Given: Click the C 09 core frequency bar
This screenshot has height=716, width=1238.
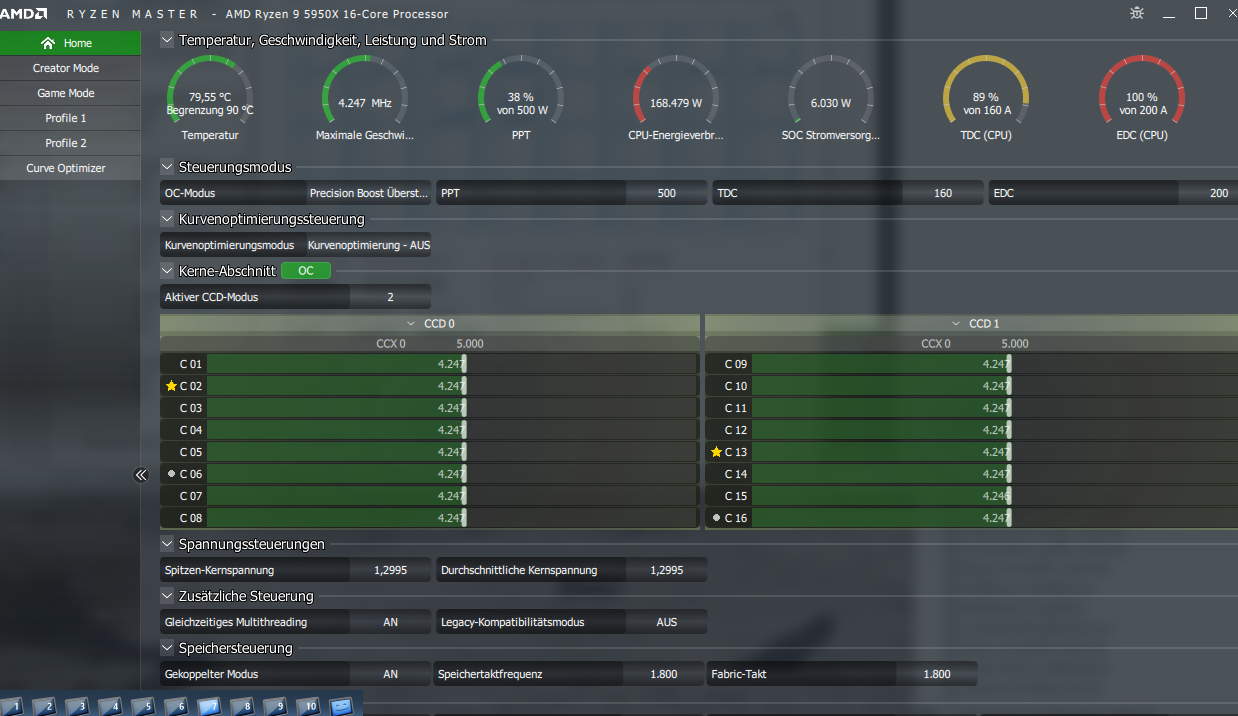Looking at the screenshot, I should point(994,364).
